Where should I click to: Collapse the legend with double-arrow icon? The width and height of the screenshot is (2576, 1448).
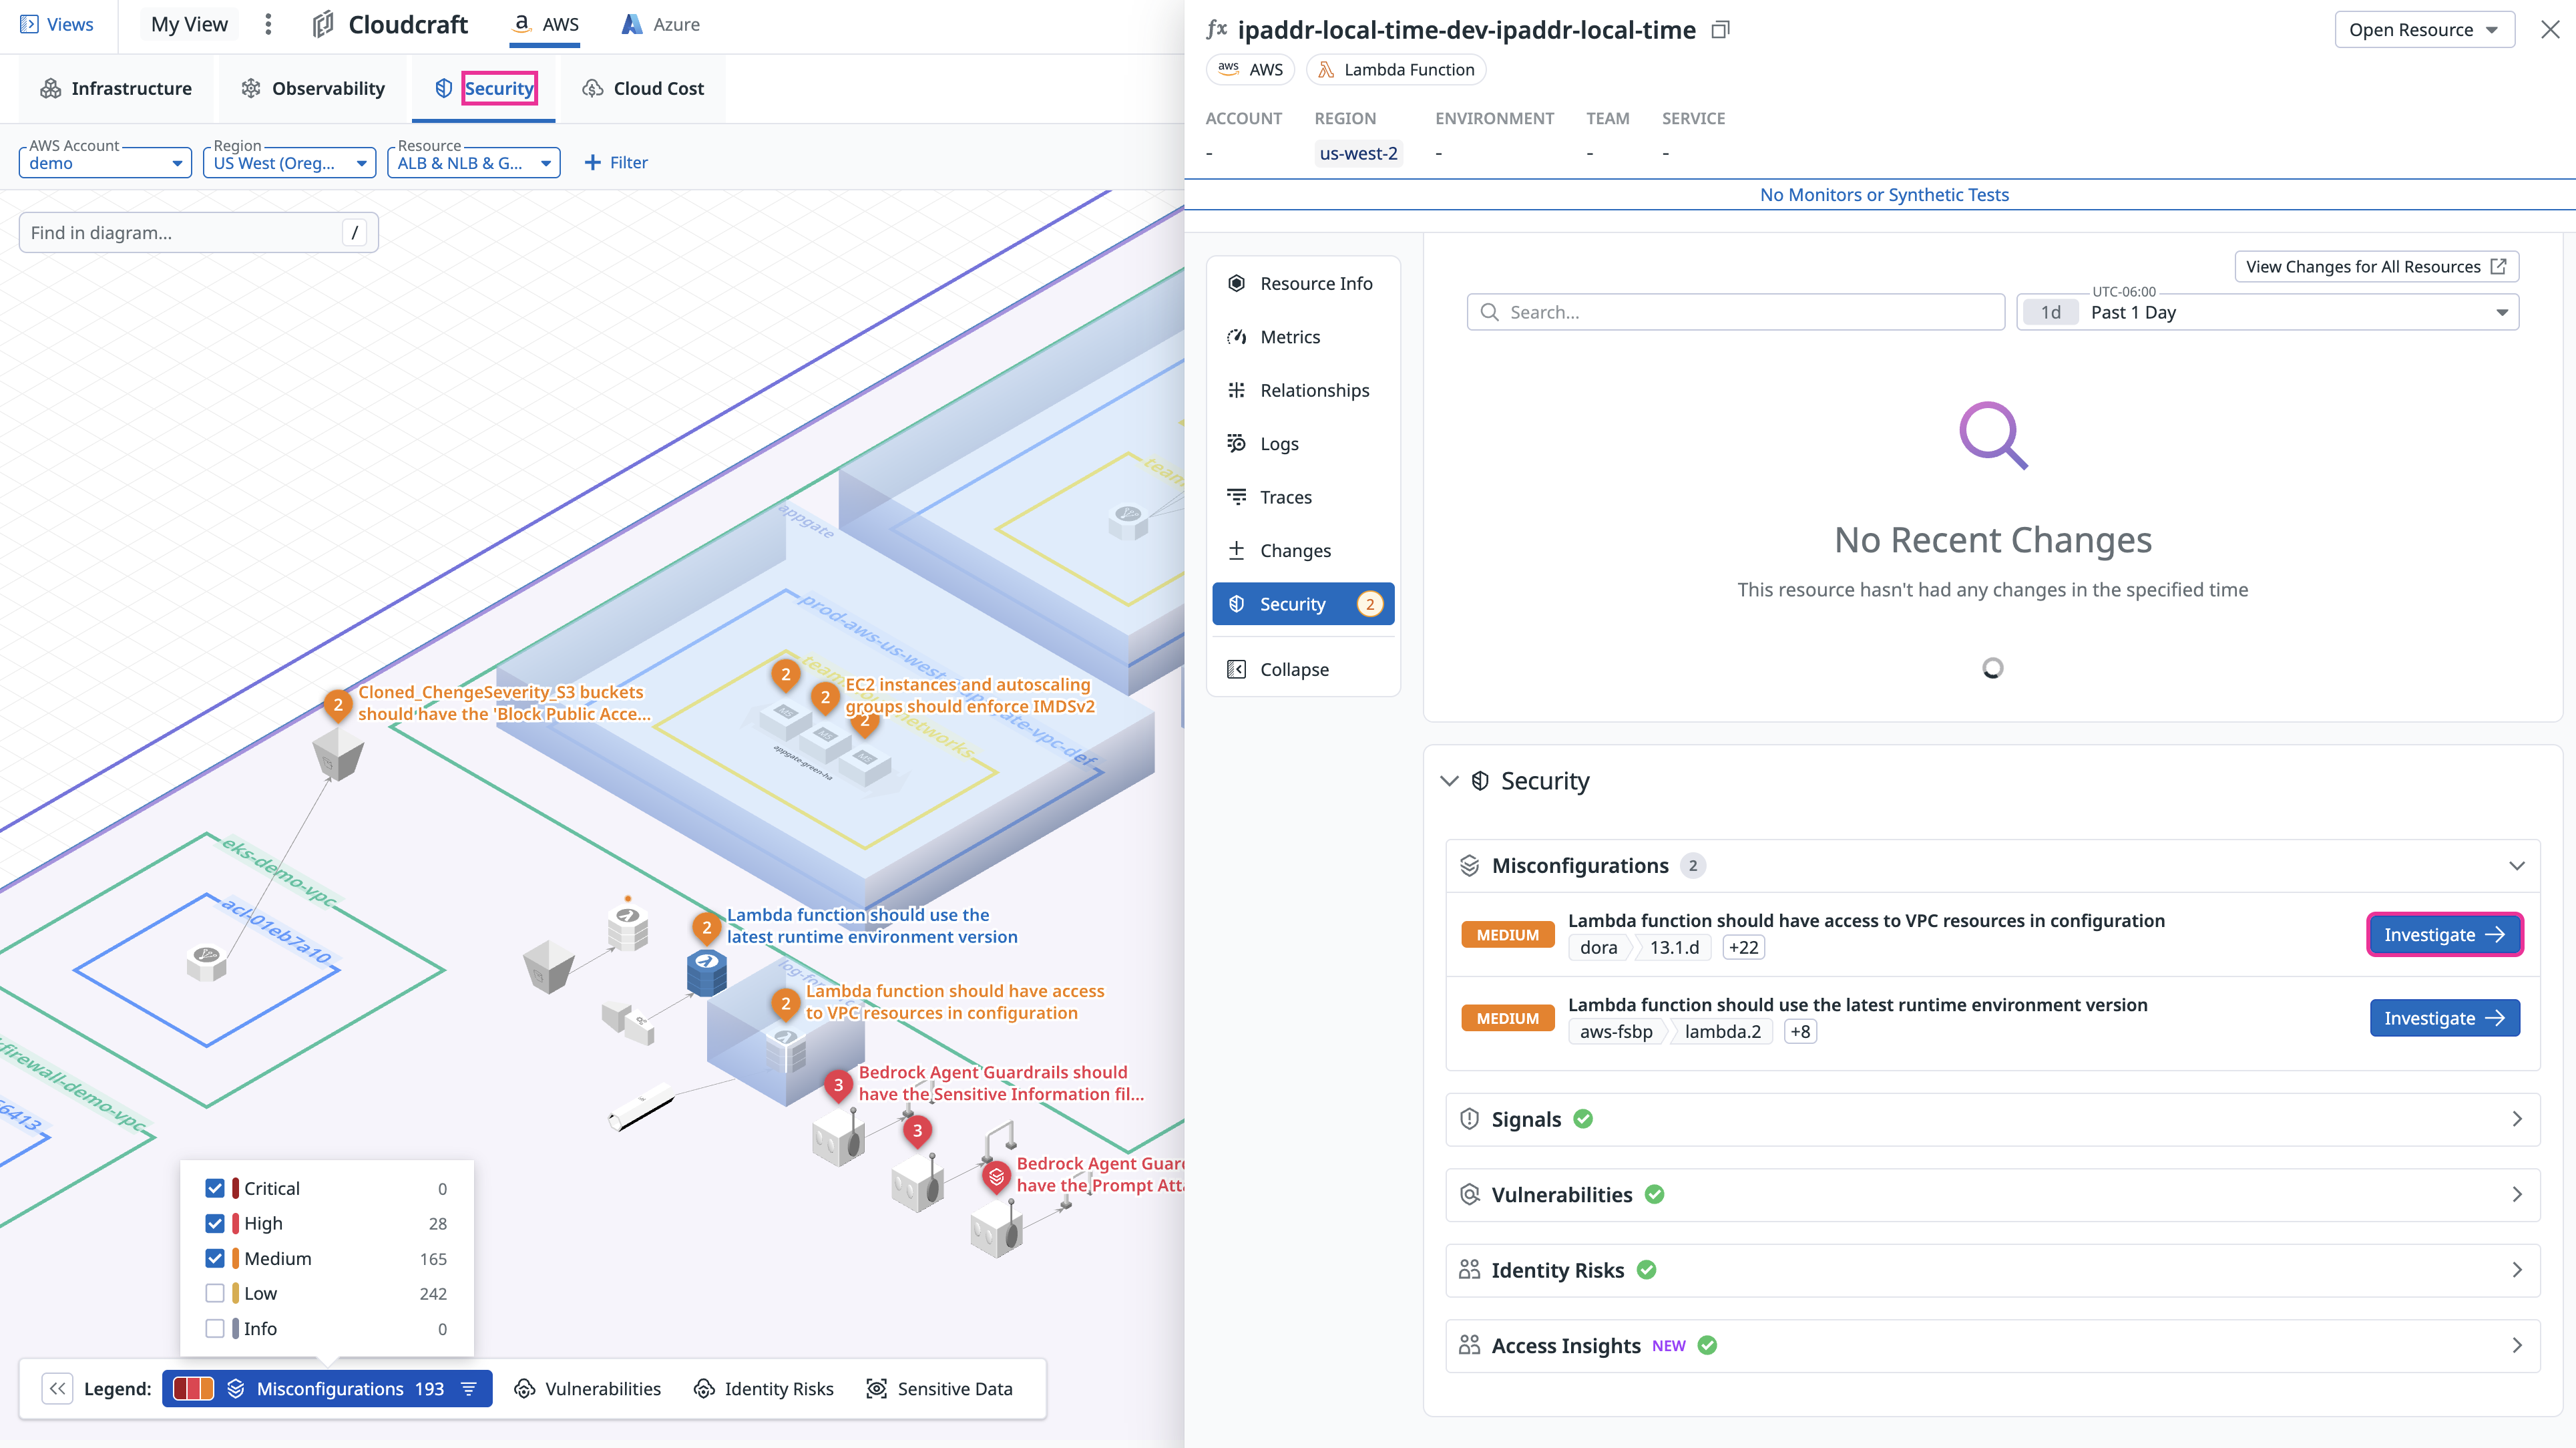pos(57,1388)
